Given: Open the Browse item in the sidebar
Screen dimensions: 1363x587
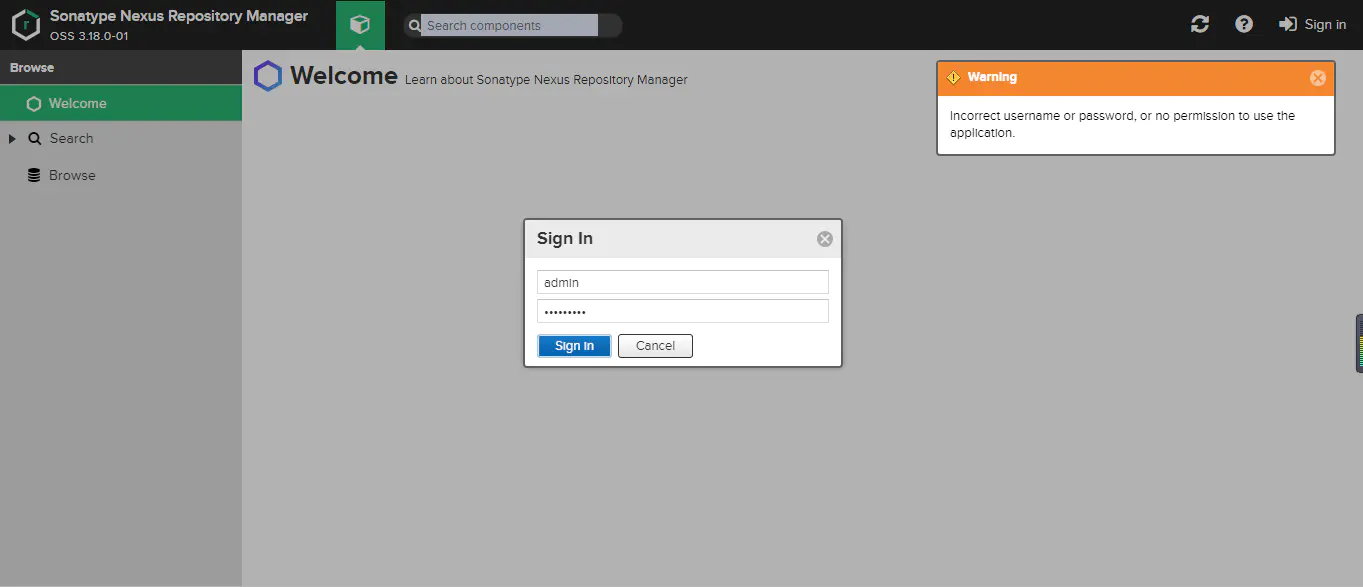Looking at the screenshot, I should point(71,175).
